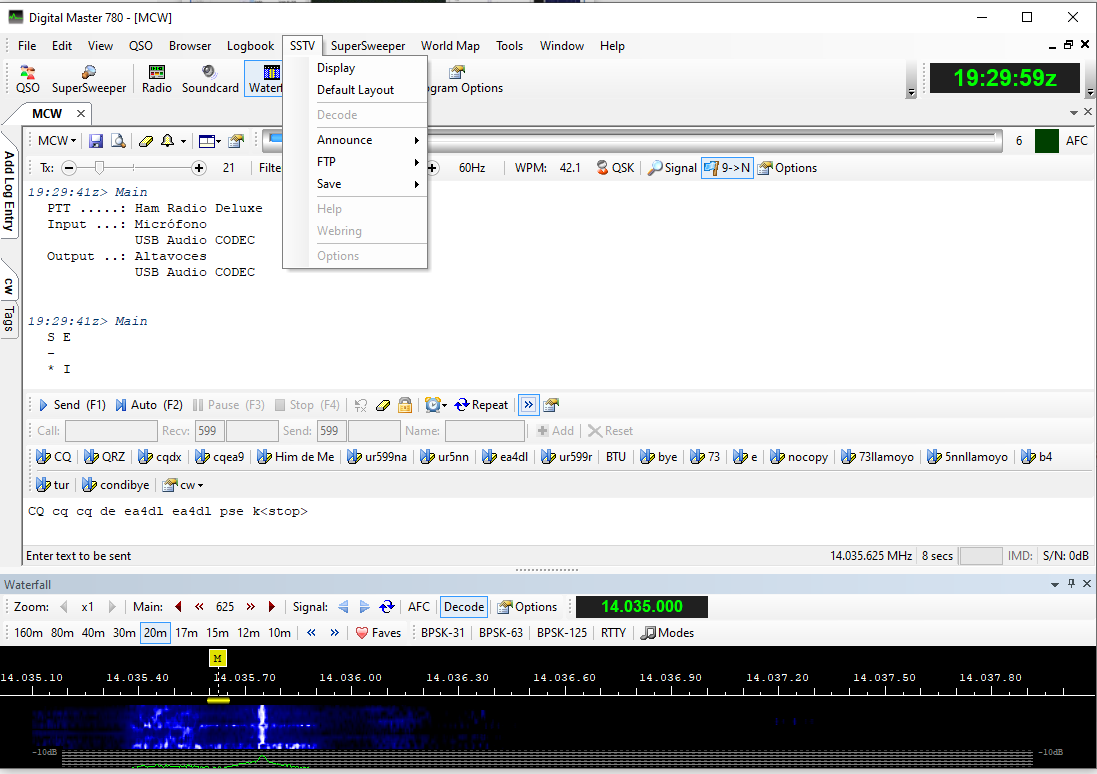The image size is (1097, 774).
Task: Open SuperSweeper from the main toolbar
Action: [x=89, y=79]
